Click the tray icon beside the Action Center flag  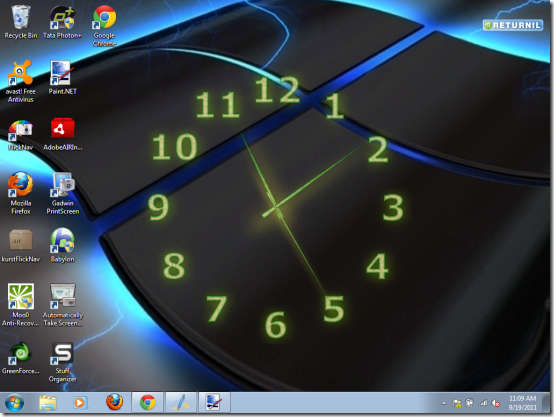click(469, 403)
